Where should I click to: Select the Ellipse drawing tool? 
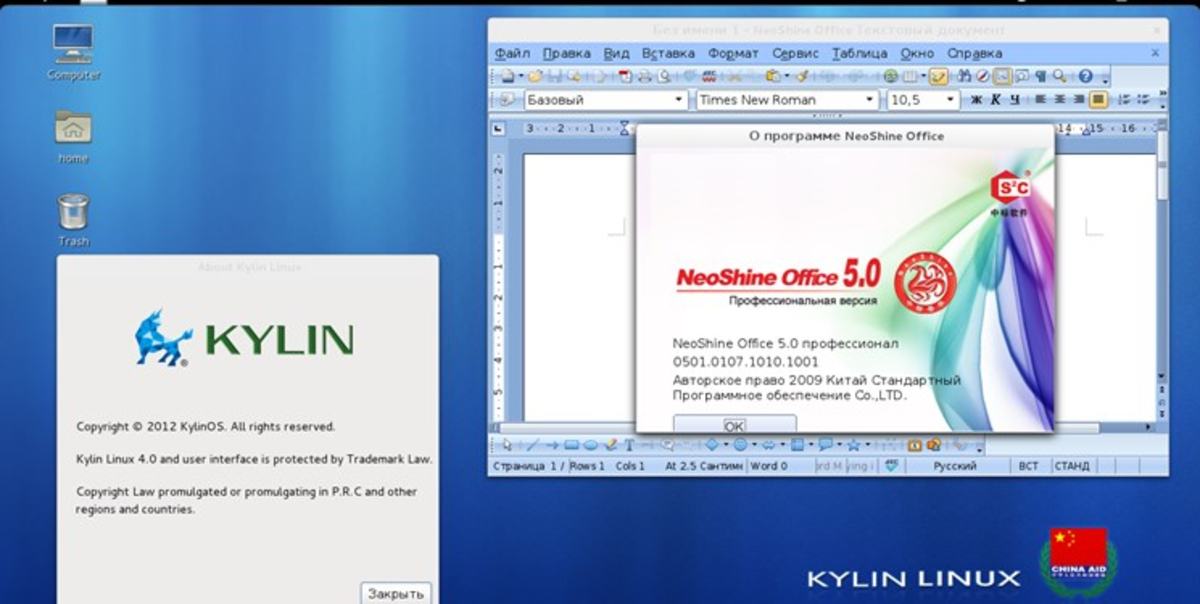point(590,445)
